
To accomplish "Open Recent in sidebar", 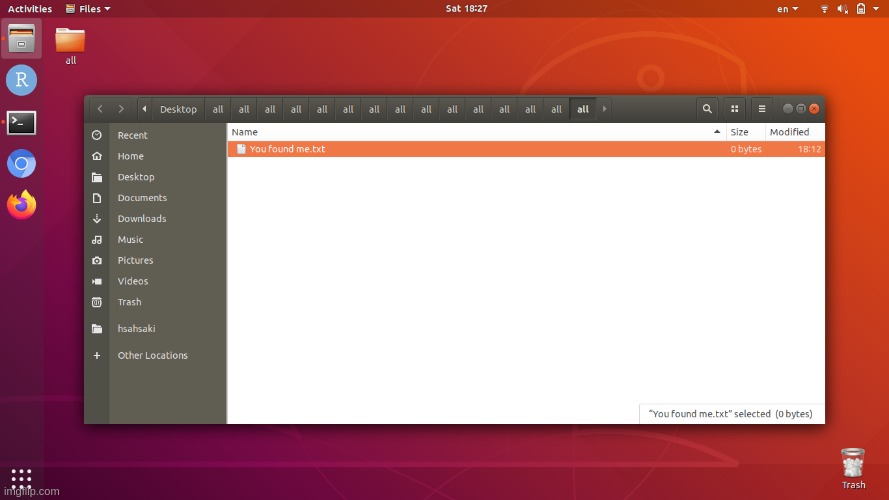I will click(x=155, y=135).
